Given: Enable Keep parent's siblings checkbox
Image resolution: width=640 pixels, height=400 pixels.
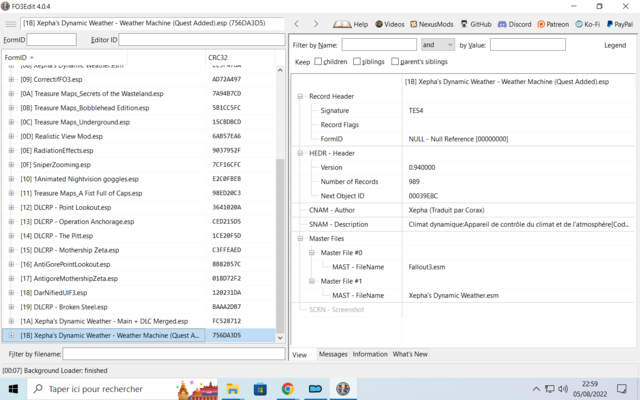Looking at the screenshot, I should pos(395,62).
